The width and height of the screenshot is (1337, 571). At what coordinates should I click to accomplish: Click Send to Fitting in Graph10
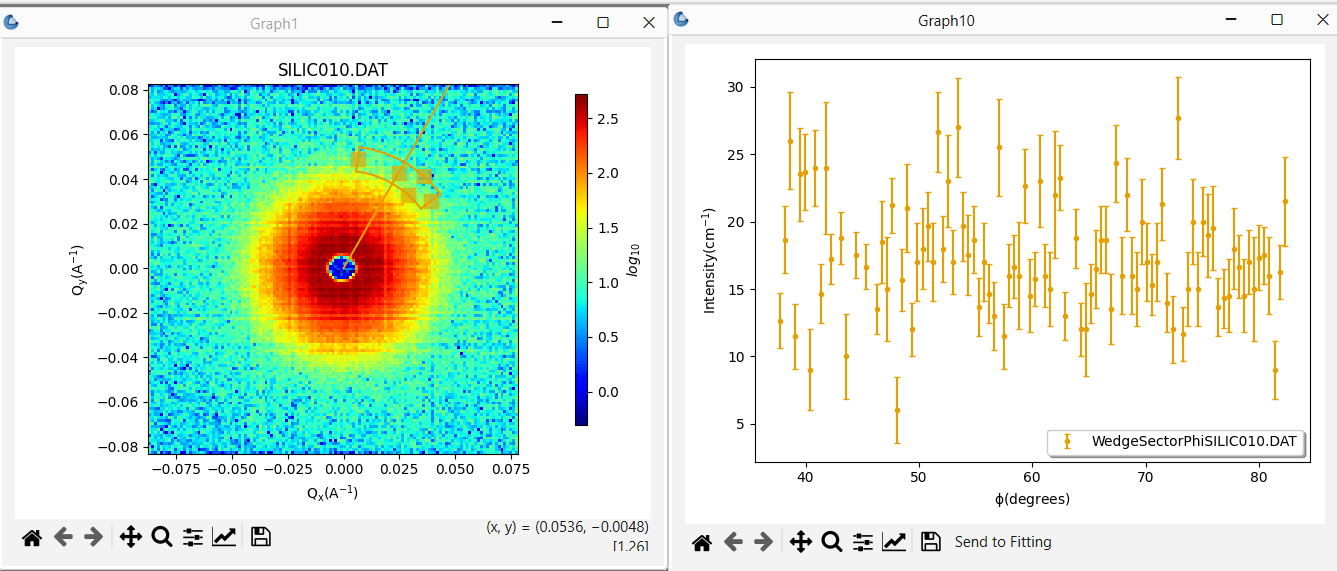(x=1003, y=542)
